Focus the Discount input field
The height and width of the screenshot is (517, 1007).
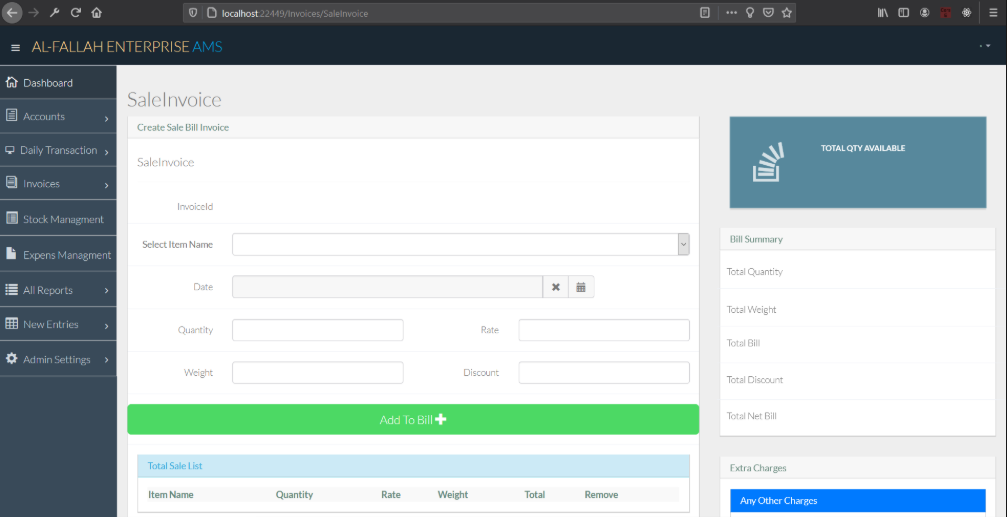pyautogui.click(x=603, y=373)
